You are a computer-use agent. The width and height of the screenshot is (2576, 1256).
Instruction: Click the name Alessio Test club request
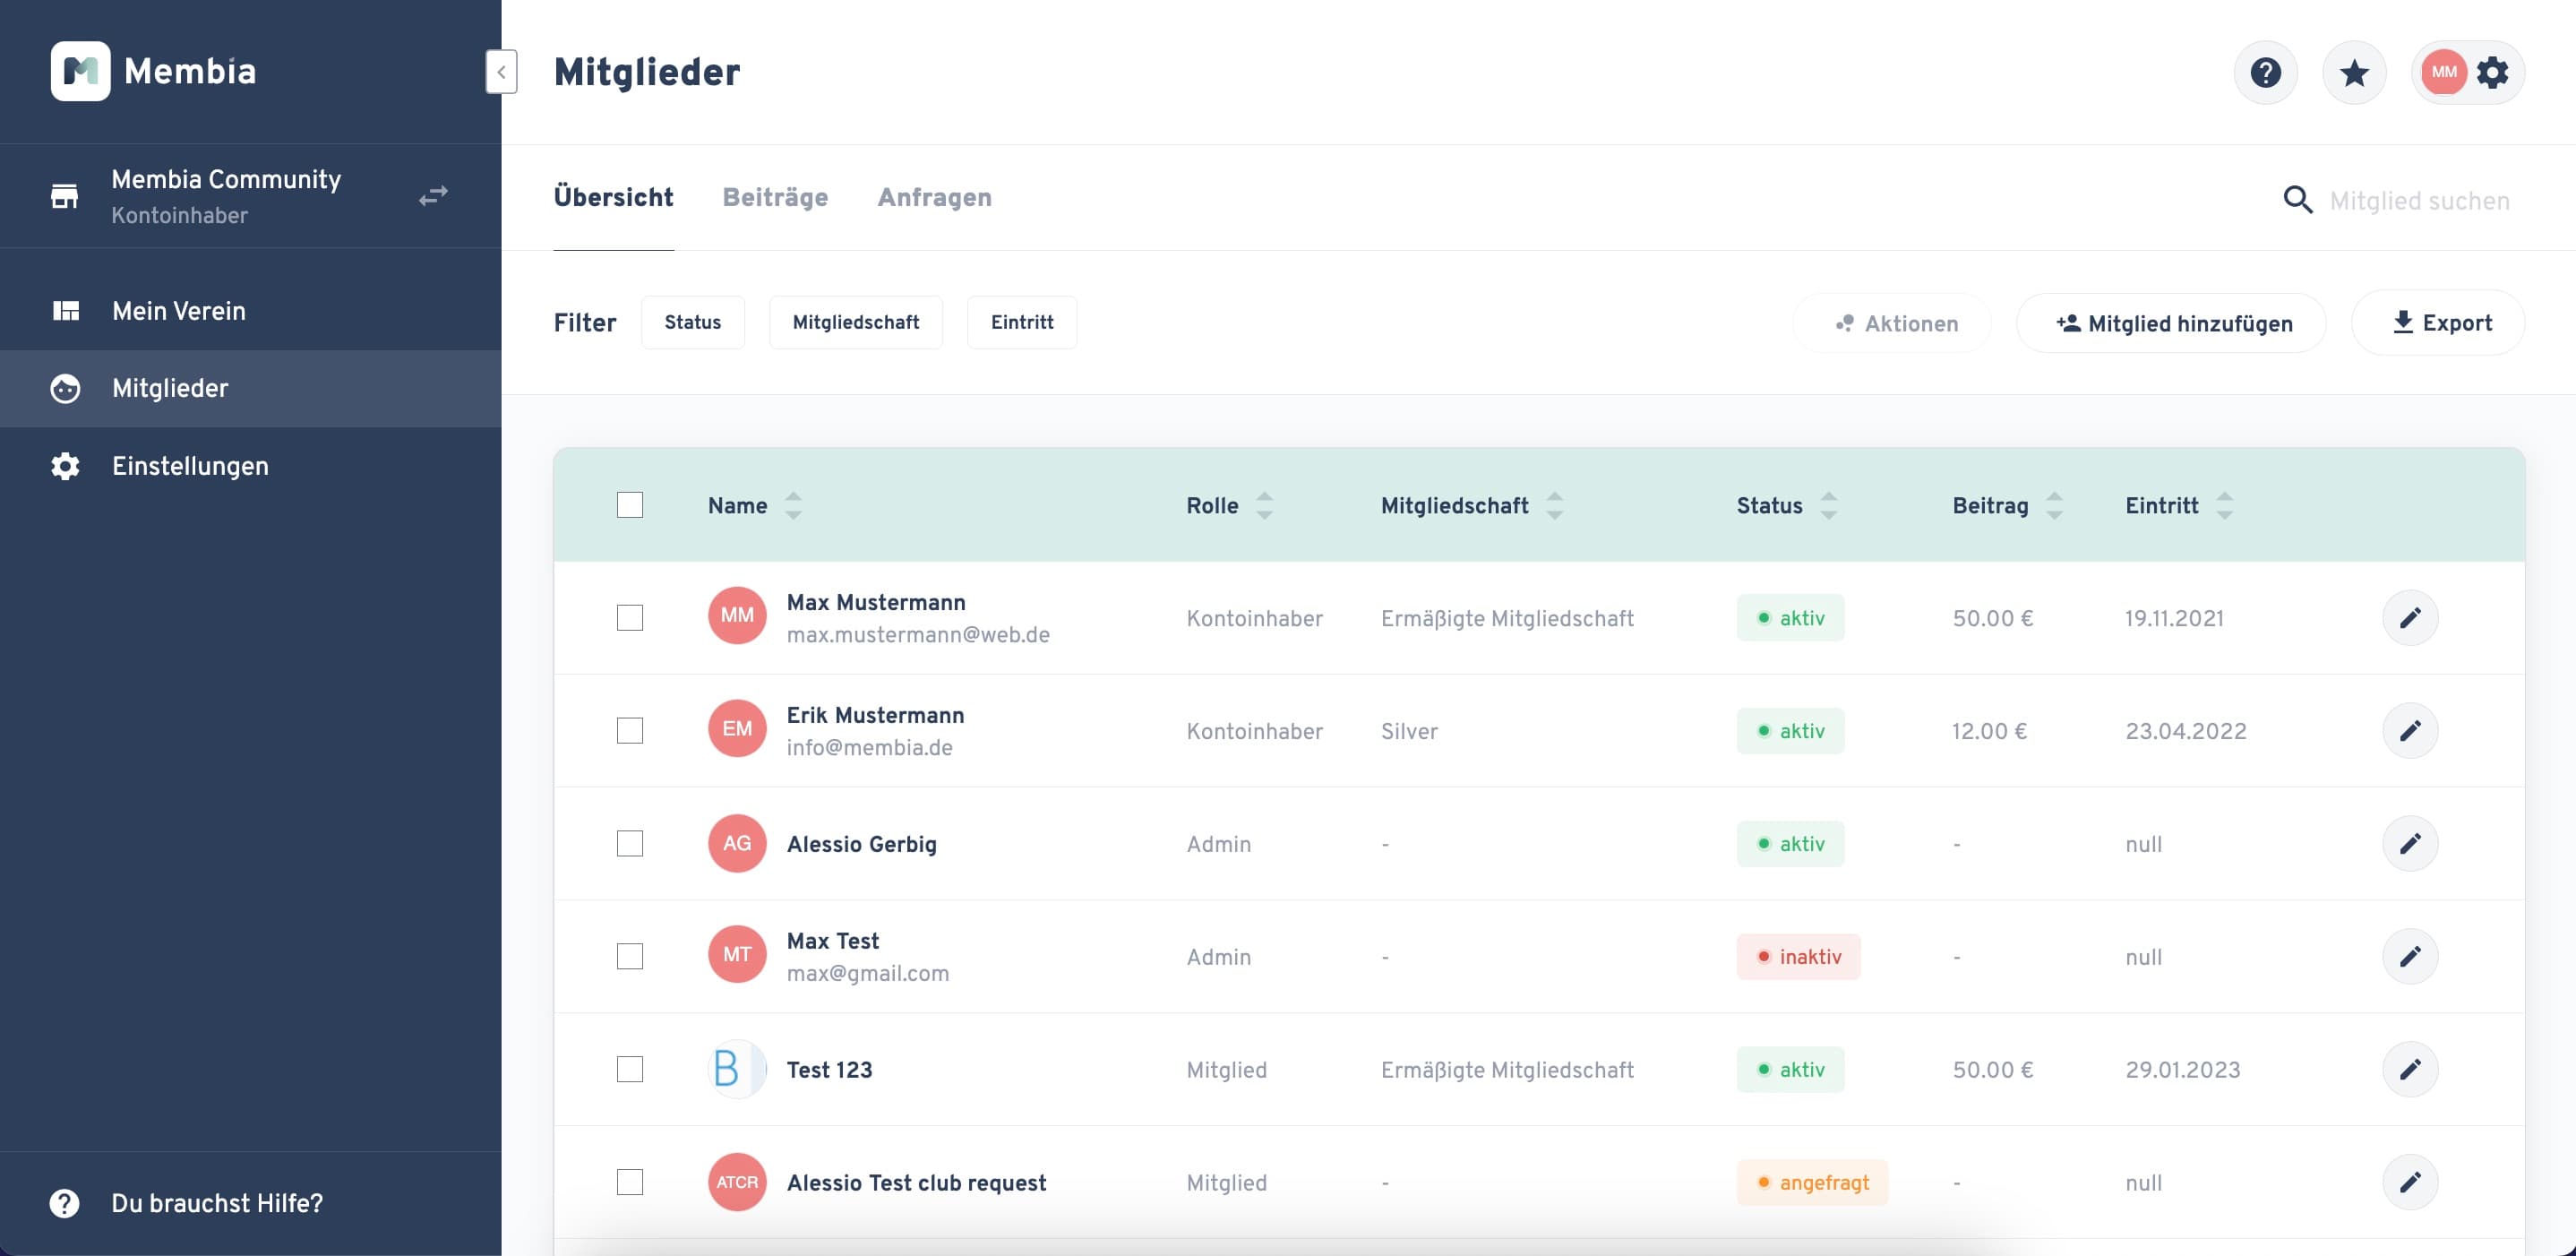click(916, 1183)
